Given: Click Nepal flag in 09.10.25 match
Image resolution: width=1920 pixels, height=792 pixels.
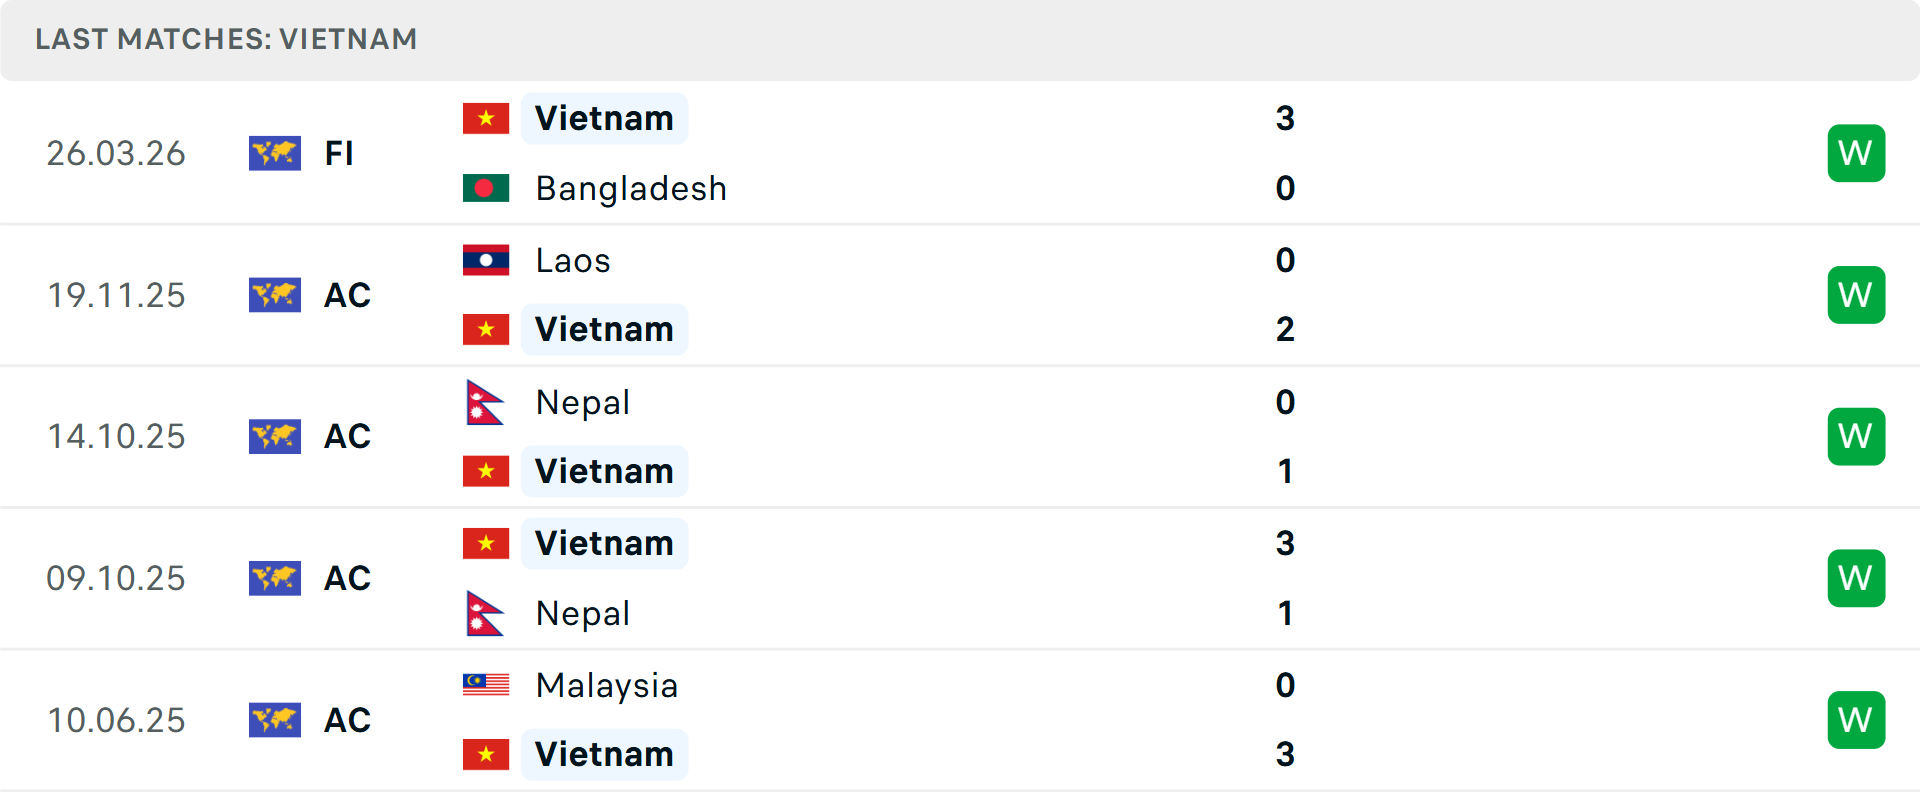Looking at the screenshot, I should pyautogui.click(x=486, y=613).
